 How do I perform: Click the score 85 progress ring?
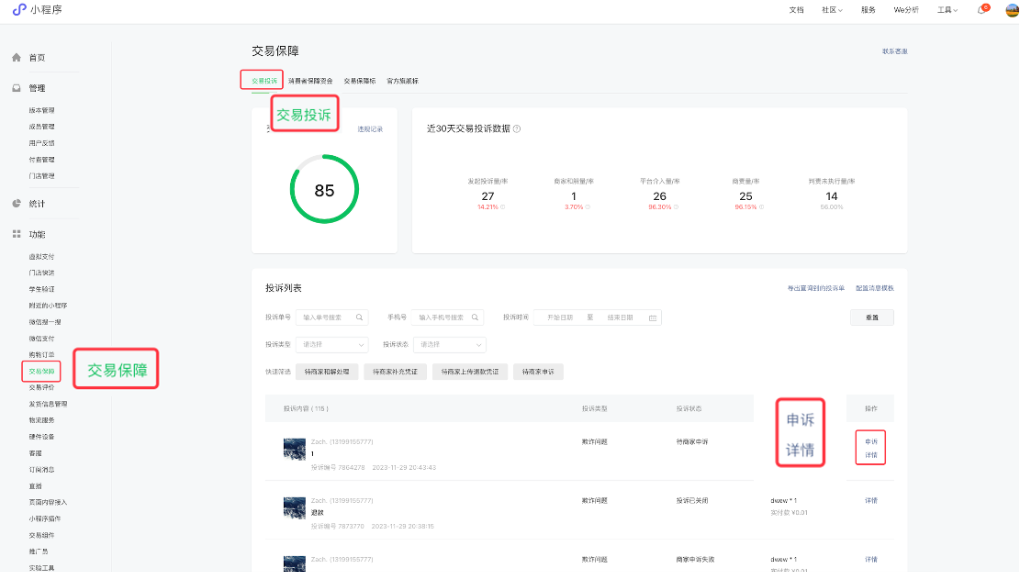(x=324, y=189)
